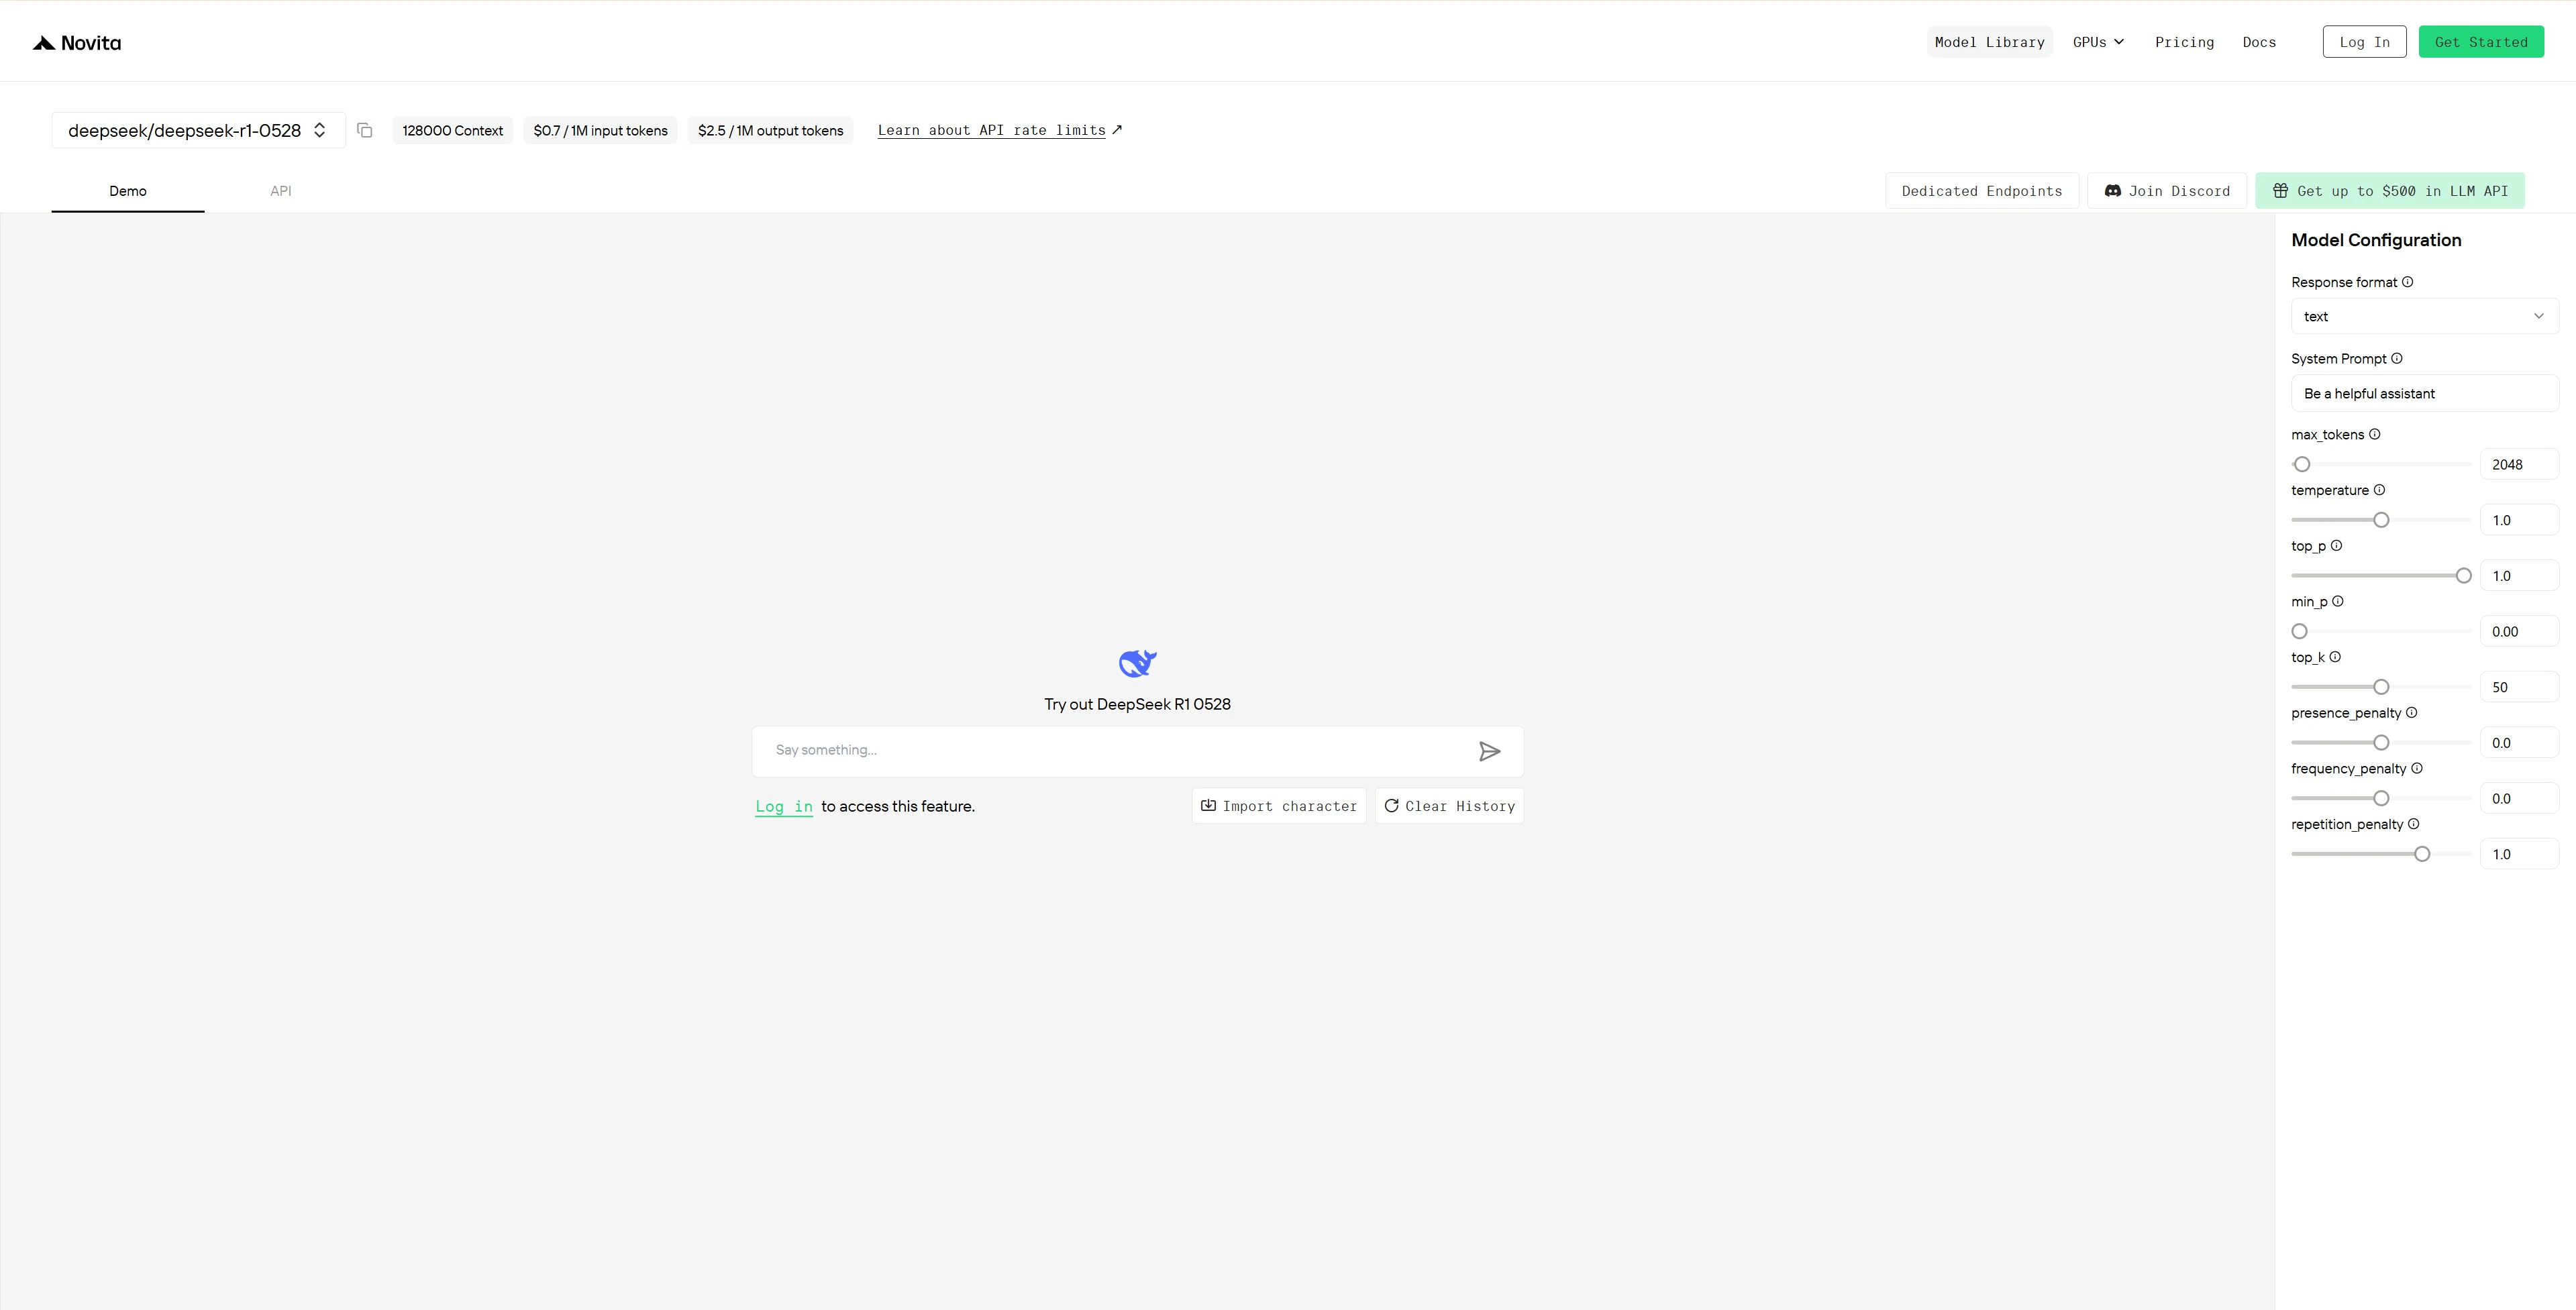Open Dedicated Endpoints
2576x1310 pixels.
(1982, 191)
